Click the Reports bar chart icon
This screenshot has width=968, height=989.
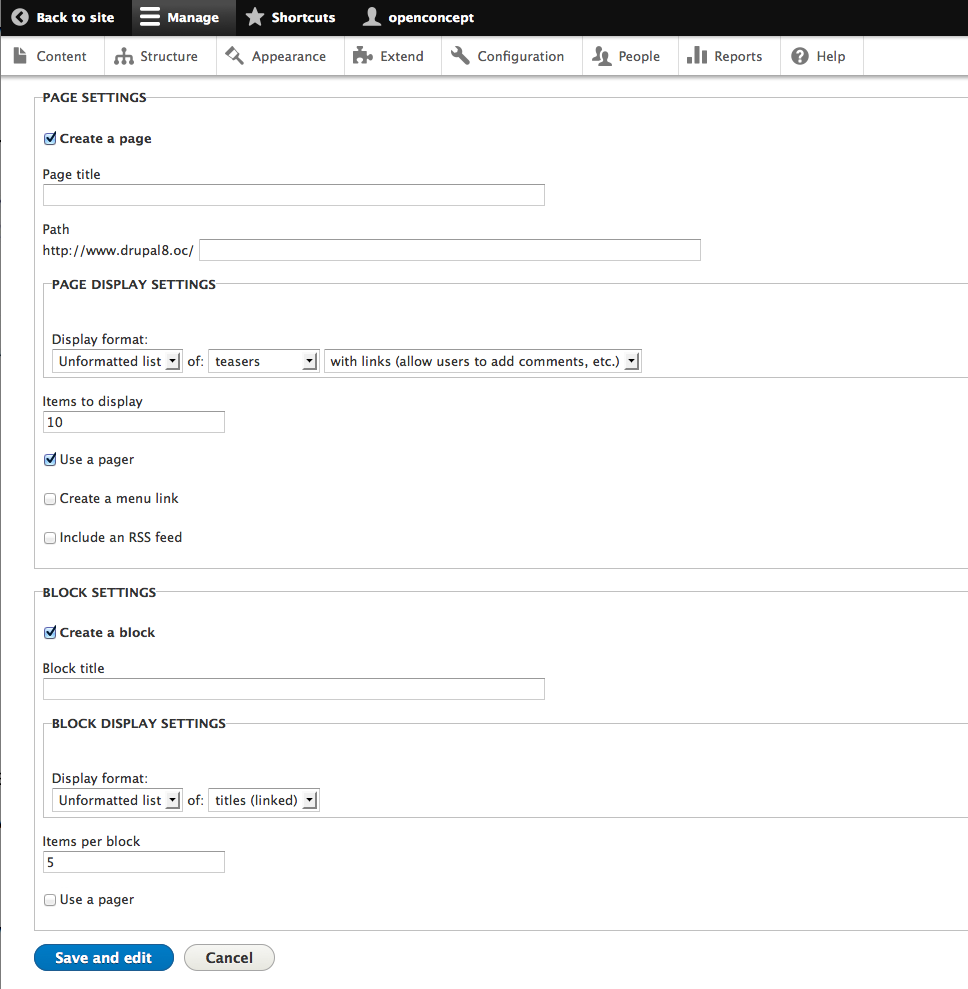[x=697, y=56]
